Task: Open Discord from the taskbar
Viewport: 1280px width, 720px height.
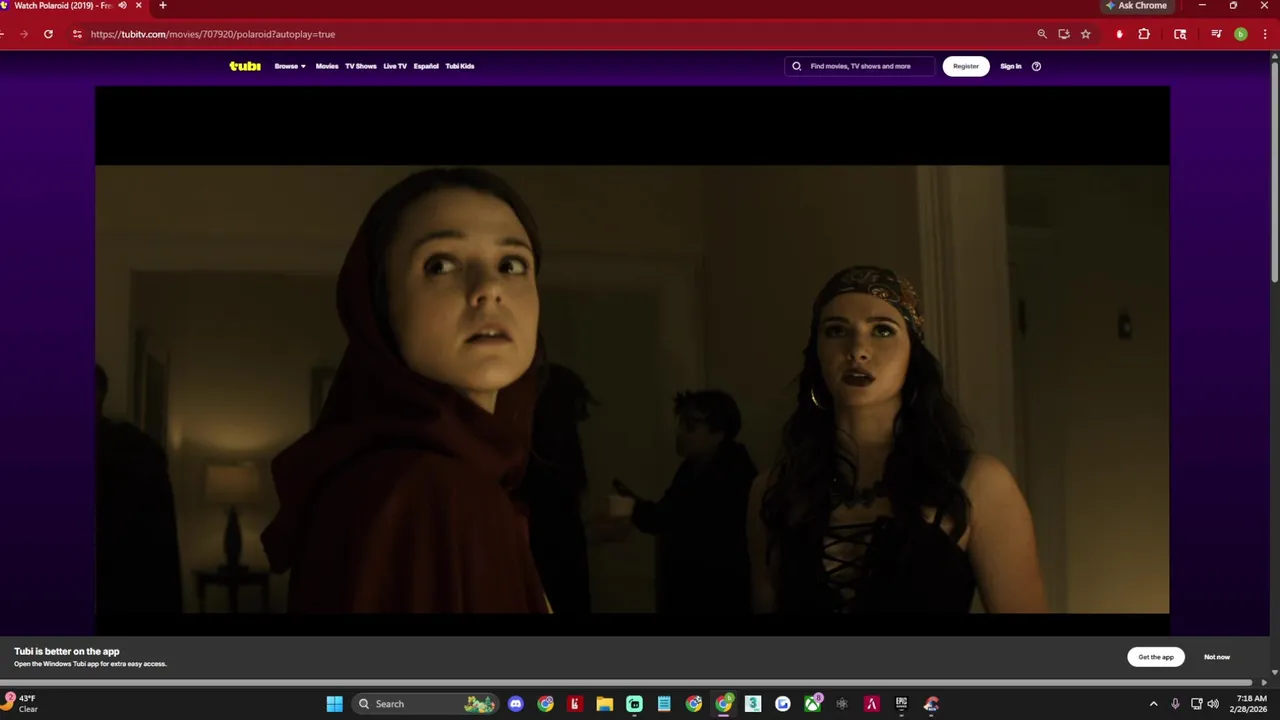Action: (515, 704)
